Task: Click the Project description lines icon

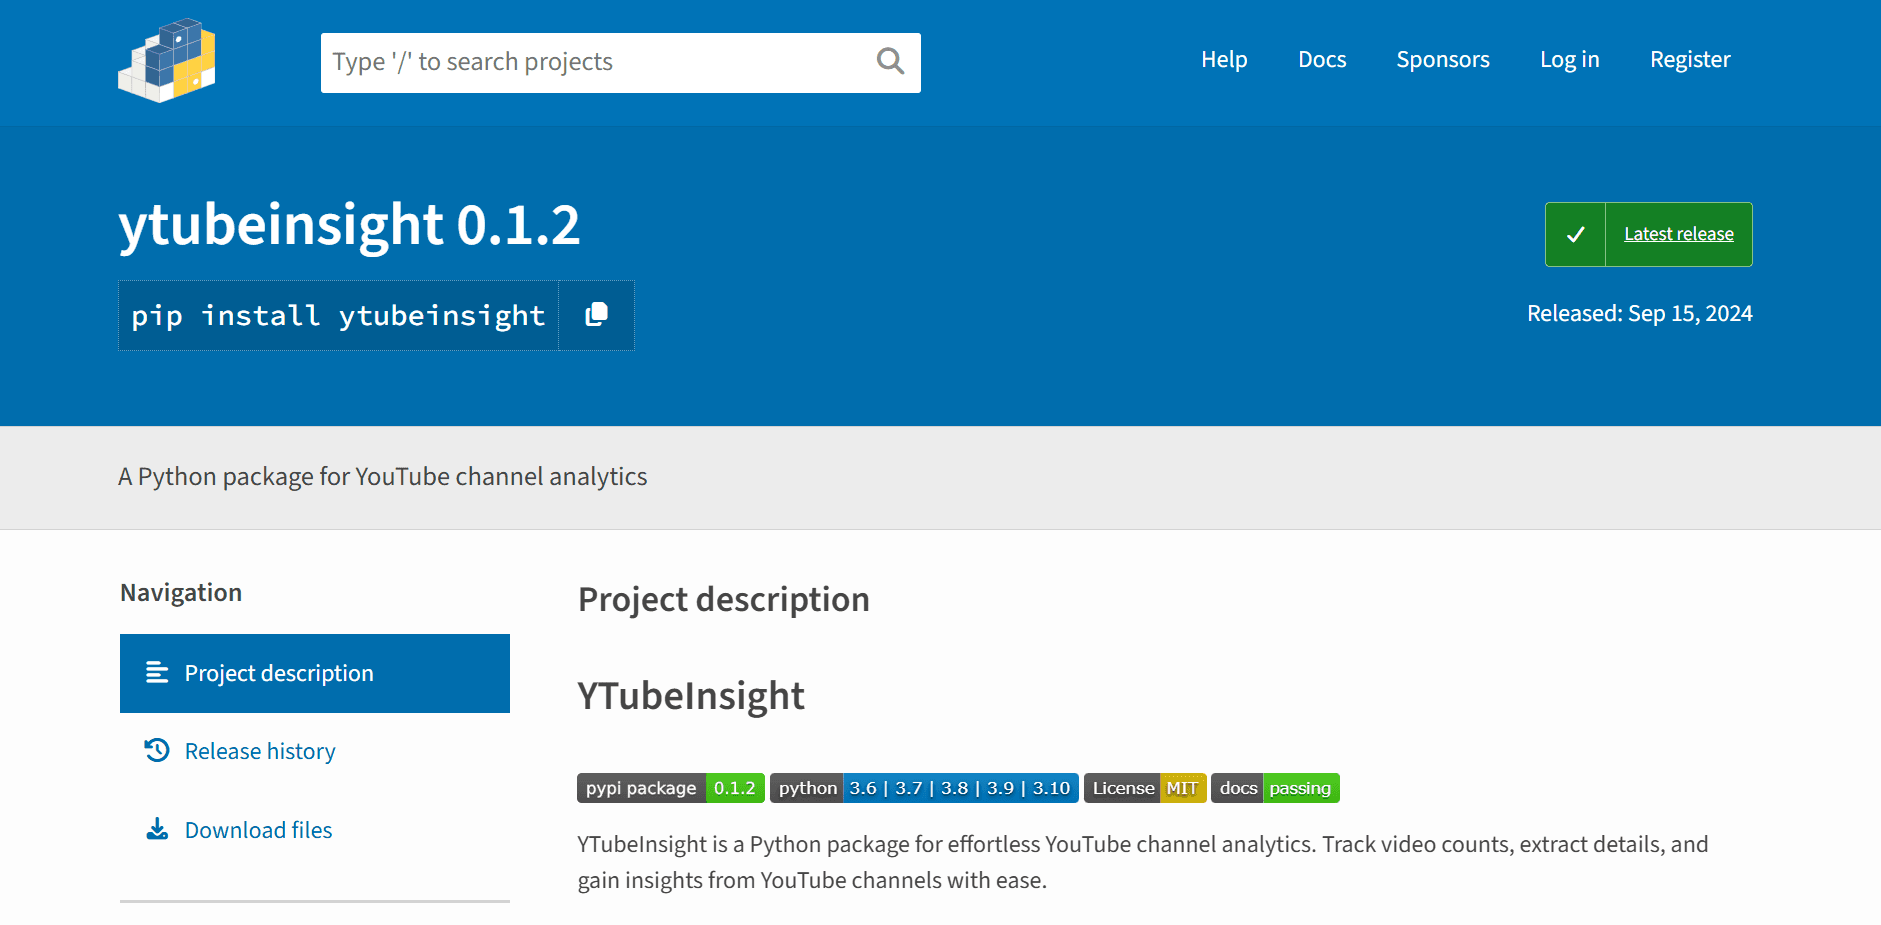Action: pyautogui.click(x=157, y=672)
